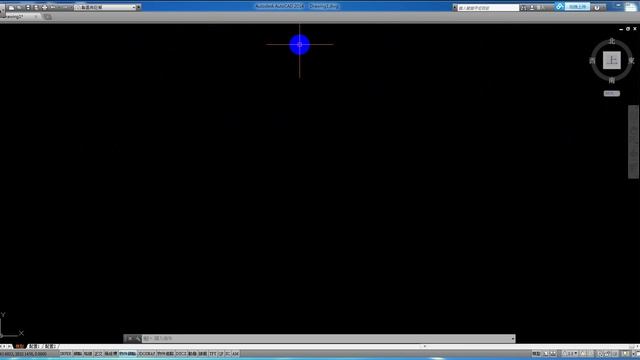Rotate view to east via ViewCube 东
This screenshot has height=360, width=640.
[x=631, y=61]
